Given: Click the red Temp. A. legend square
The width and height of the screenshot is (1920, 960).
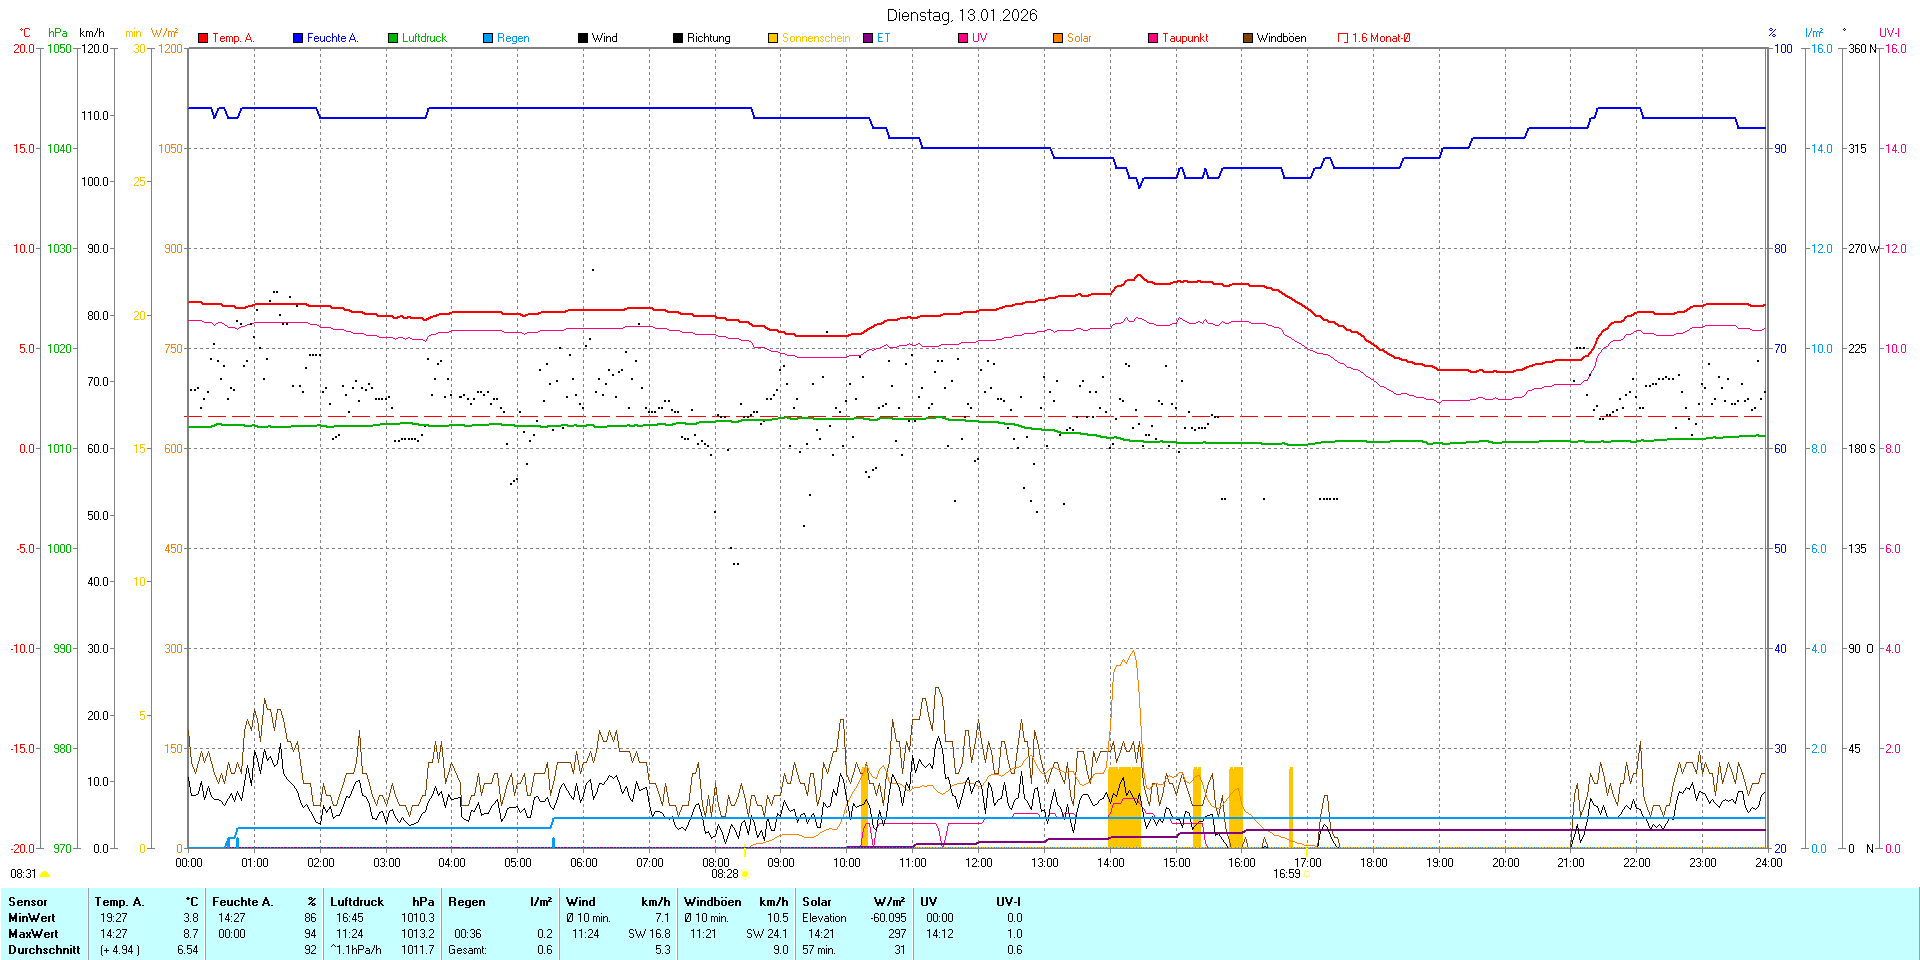Looking at the screenshot, I should (x=203, y=38).
